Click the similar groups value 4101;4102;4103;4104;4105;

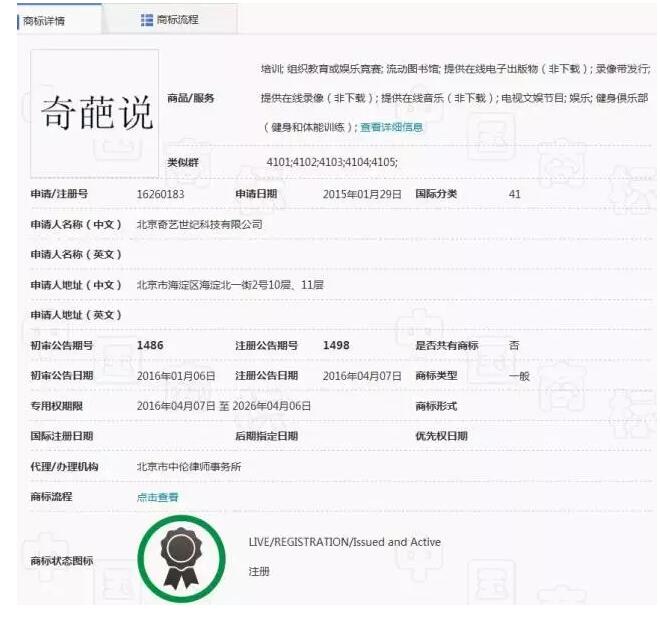(x=332, y=162)
